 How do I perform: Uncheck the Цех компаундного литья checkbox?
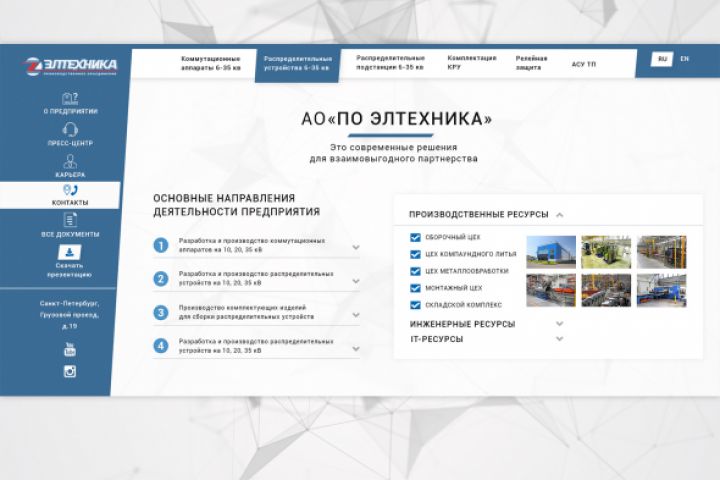pos(415,254)
